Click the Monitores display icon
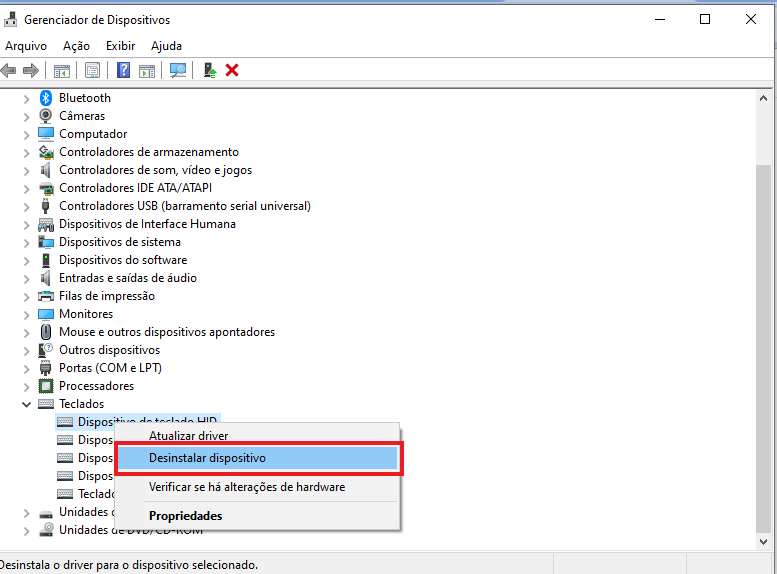 click(46, 314)
